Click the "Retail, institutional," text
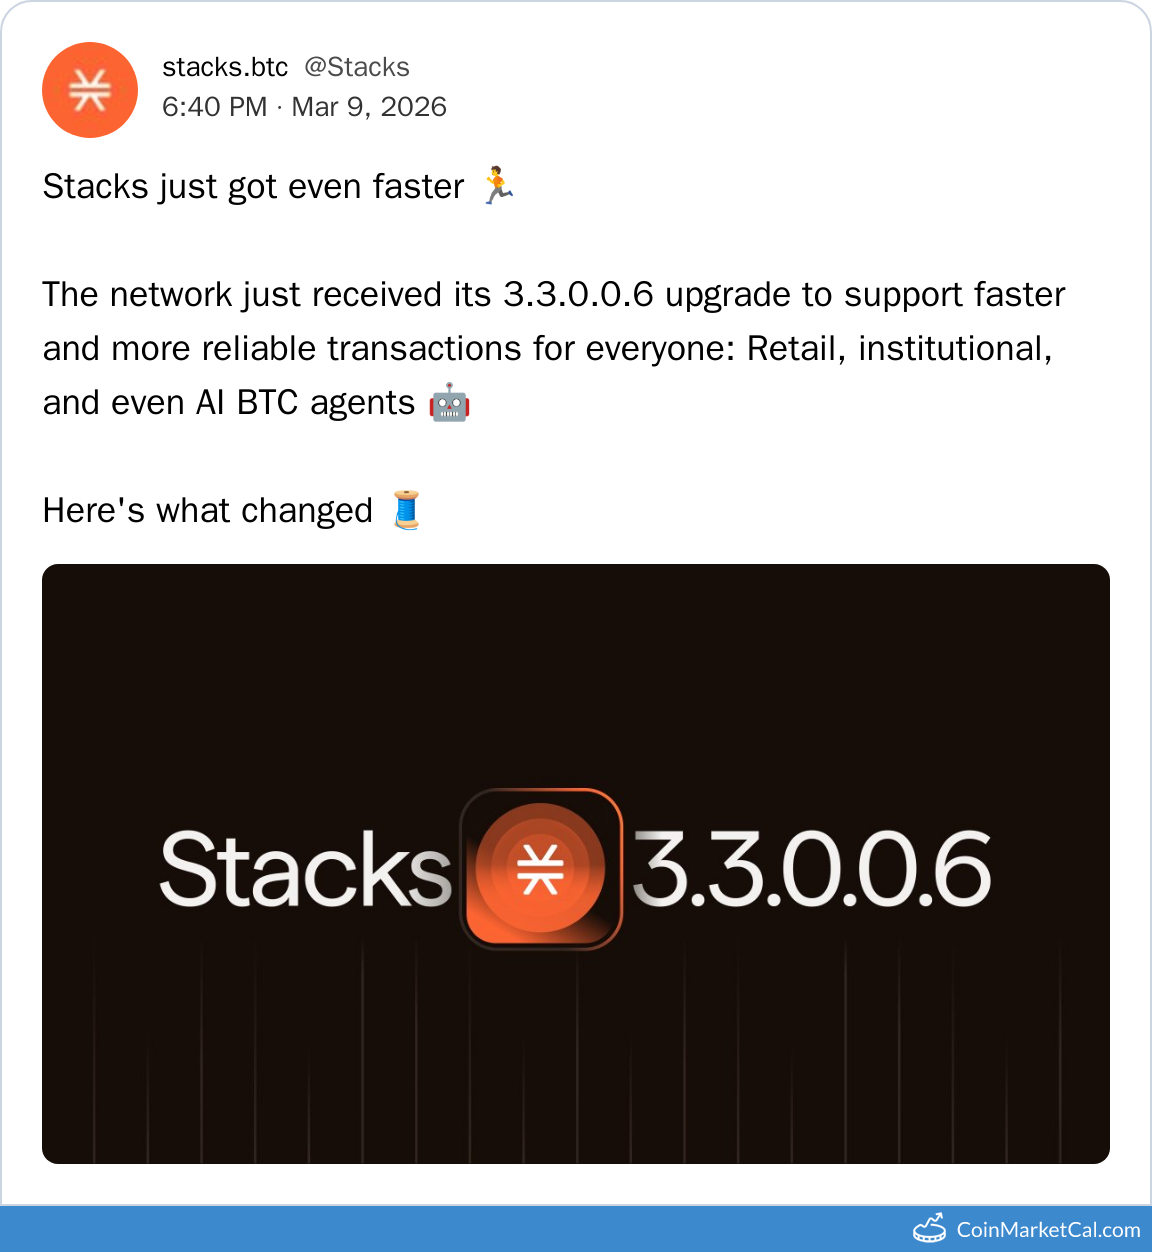This screenshot has width=1152, height=1252. [x=899, y=349]
